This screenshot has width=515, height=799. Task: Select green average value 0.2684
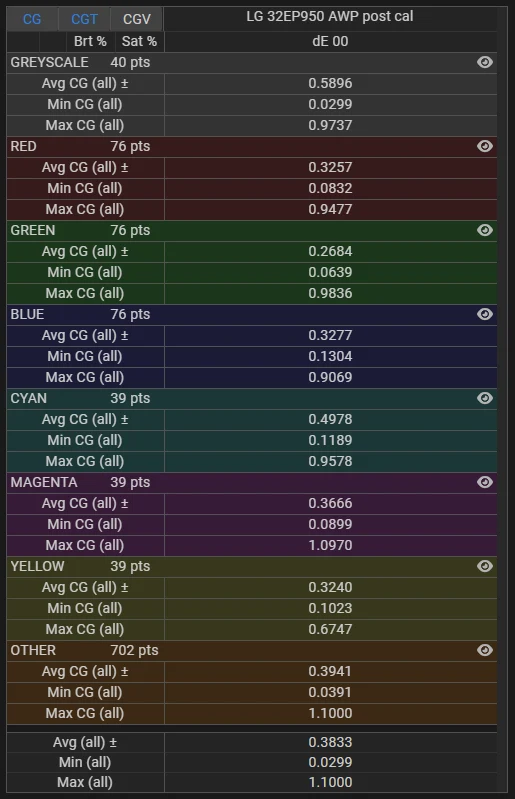click(330, 251)
